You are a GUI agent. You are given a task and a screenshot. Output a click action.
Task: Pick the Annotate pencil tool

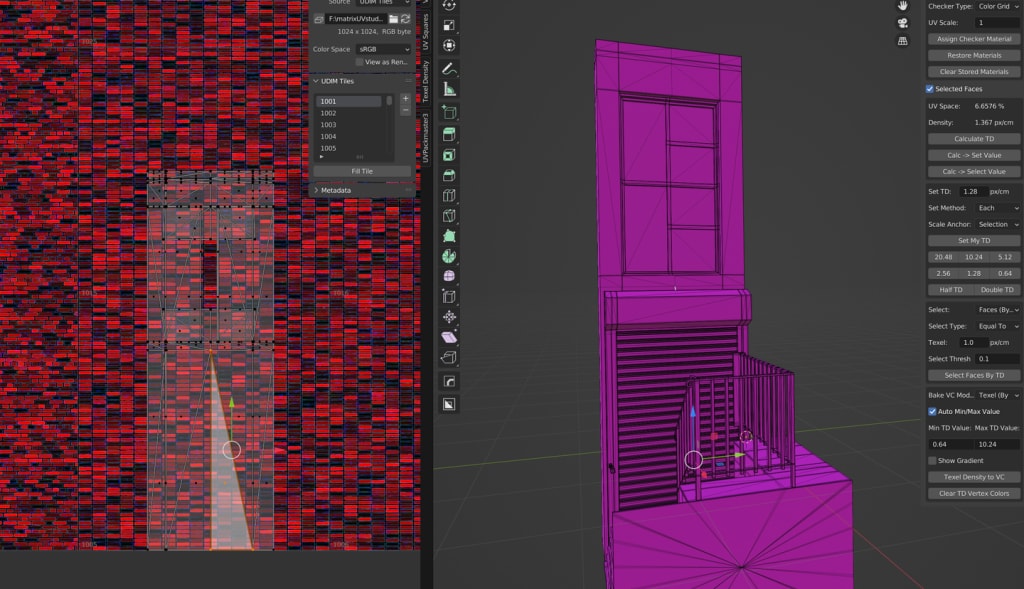click(x=449, y=69)
